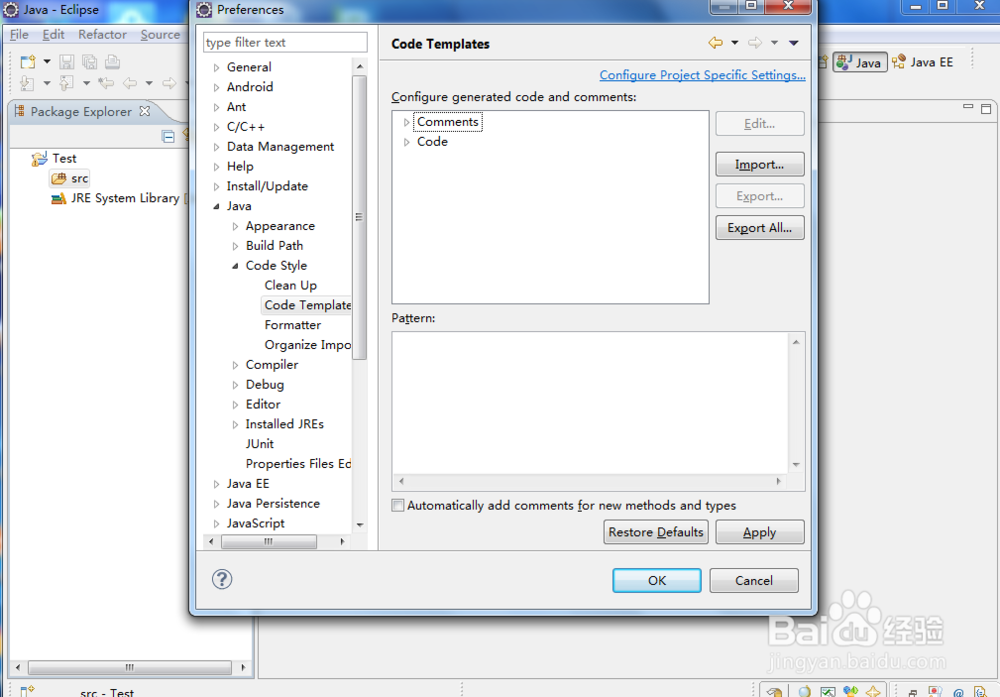Open the Edit menu

(x=53, y=34)
